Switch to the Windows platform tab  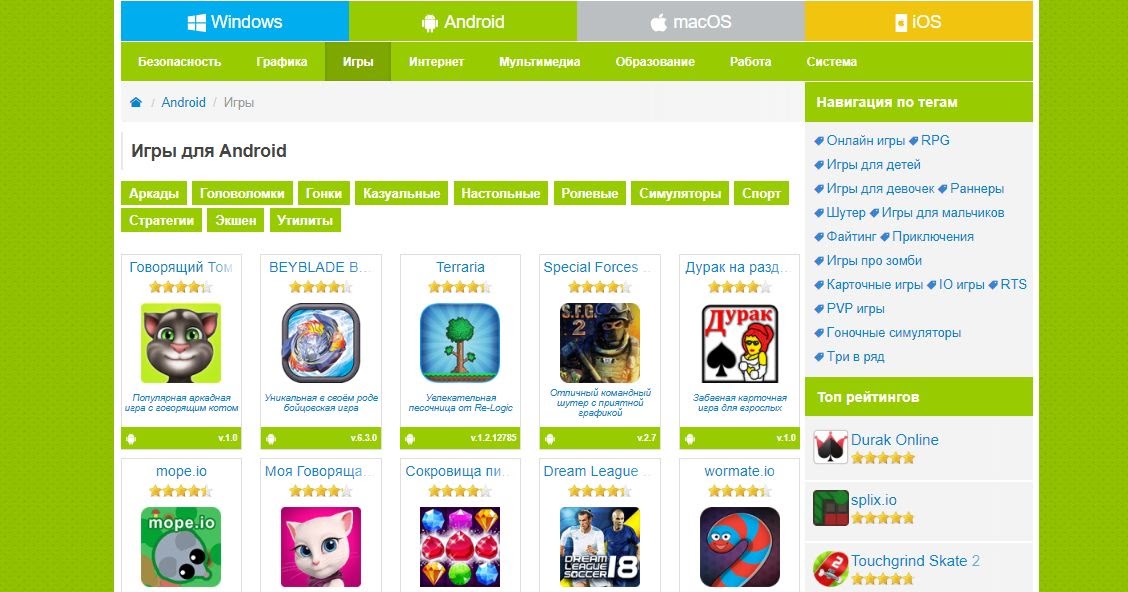pos(235,22)
